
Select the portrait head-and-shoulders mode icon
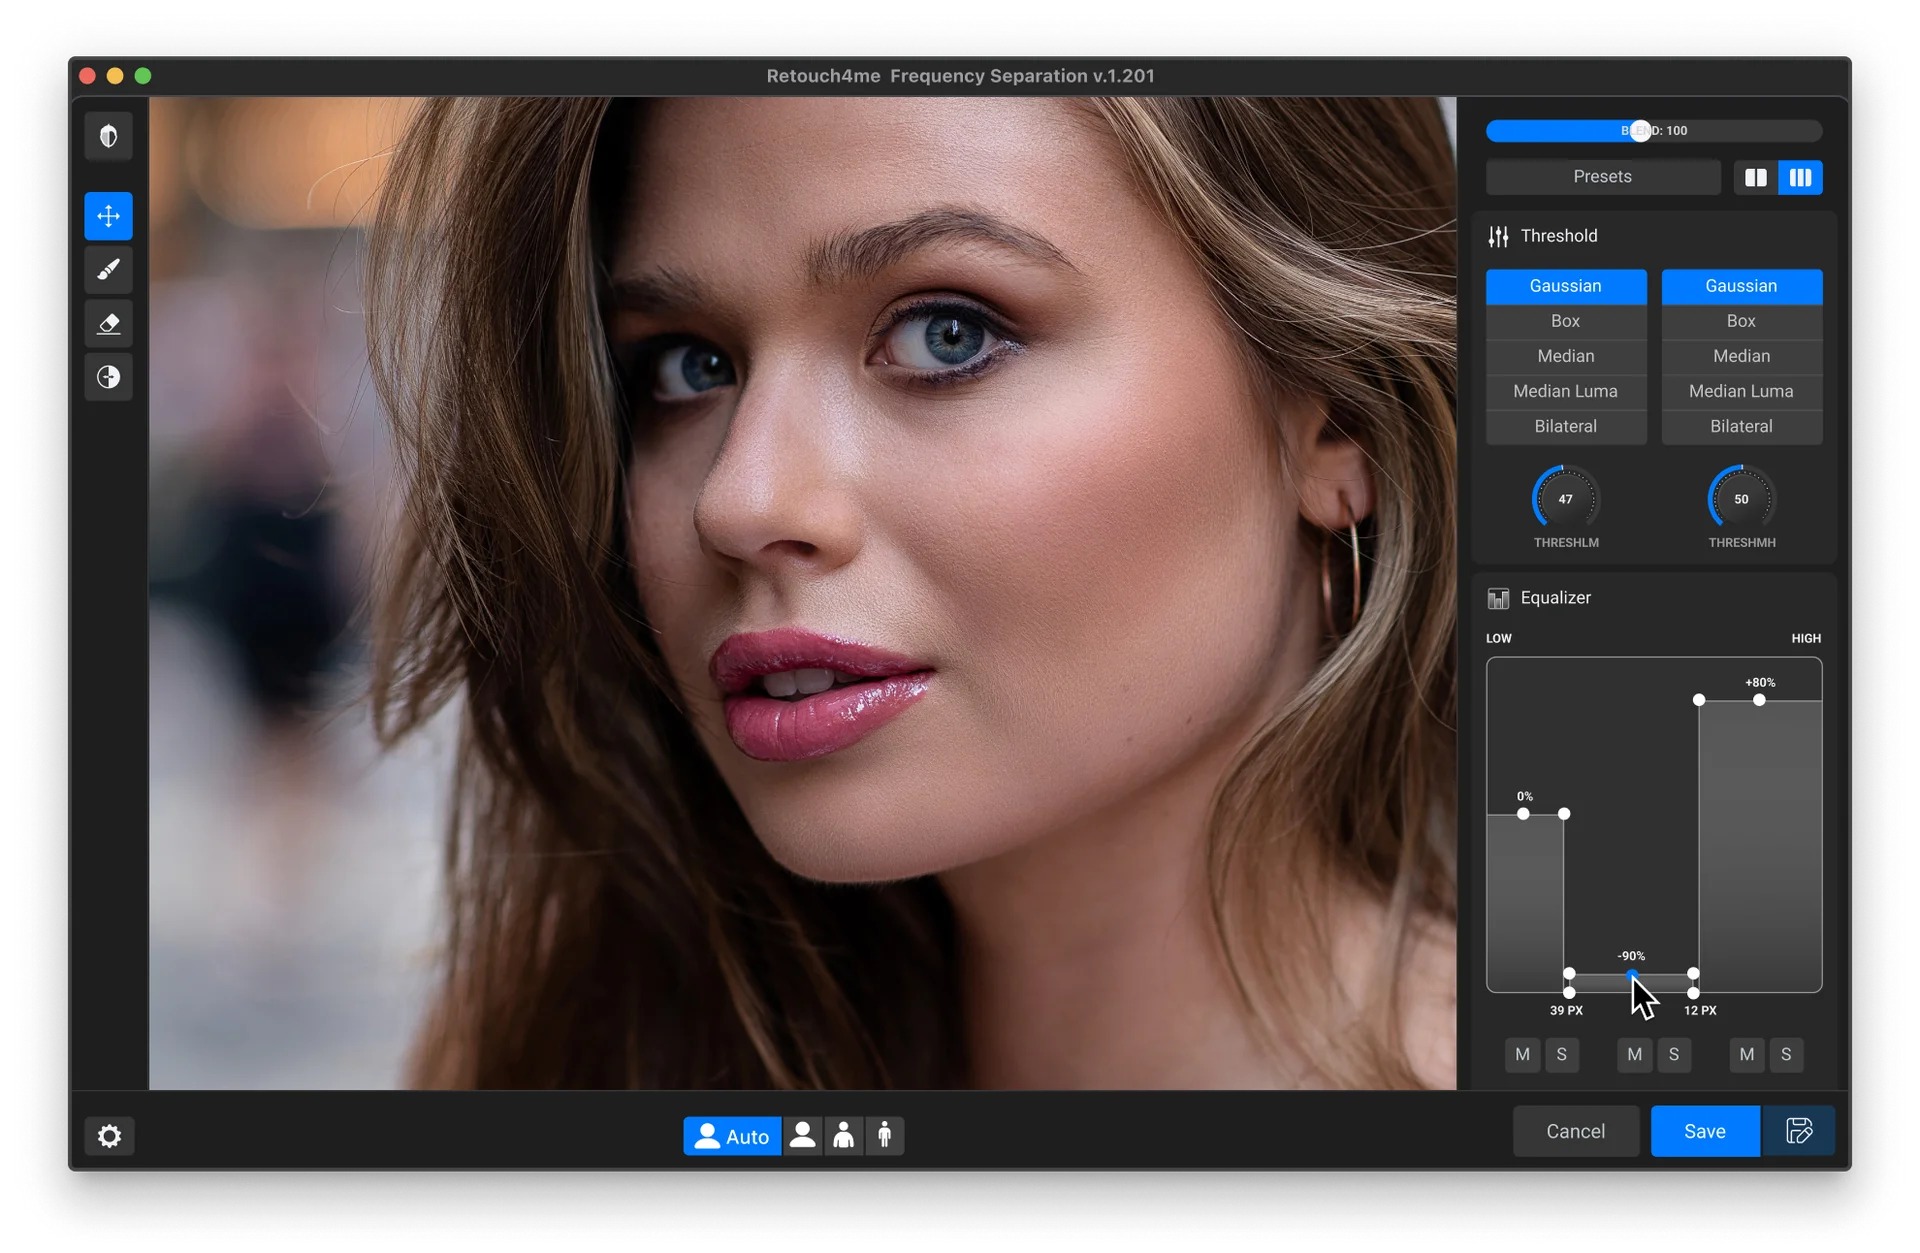(x=802, y=1135)
